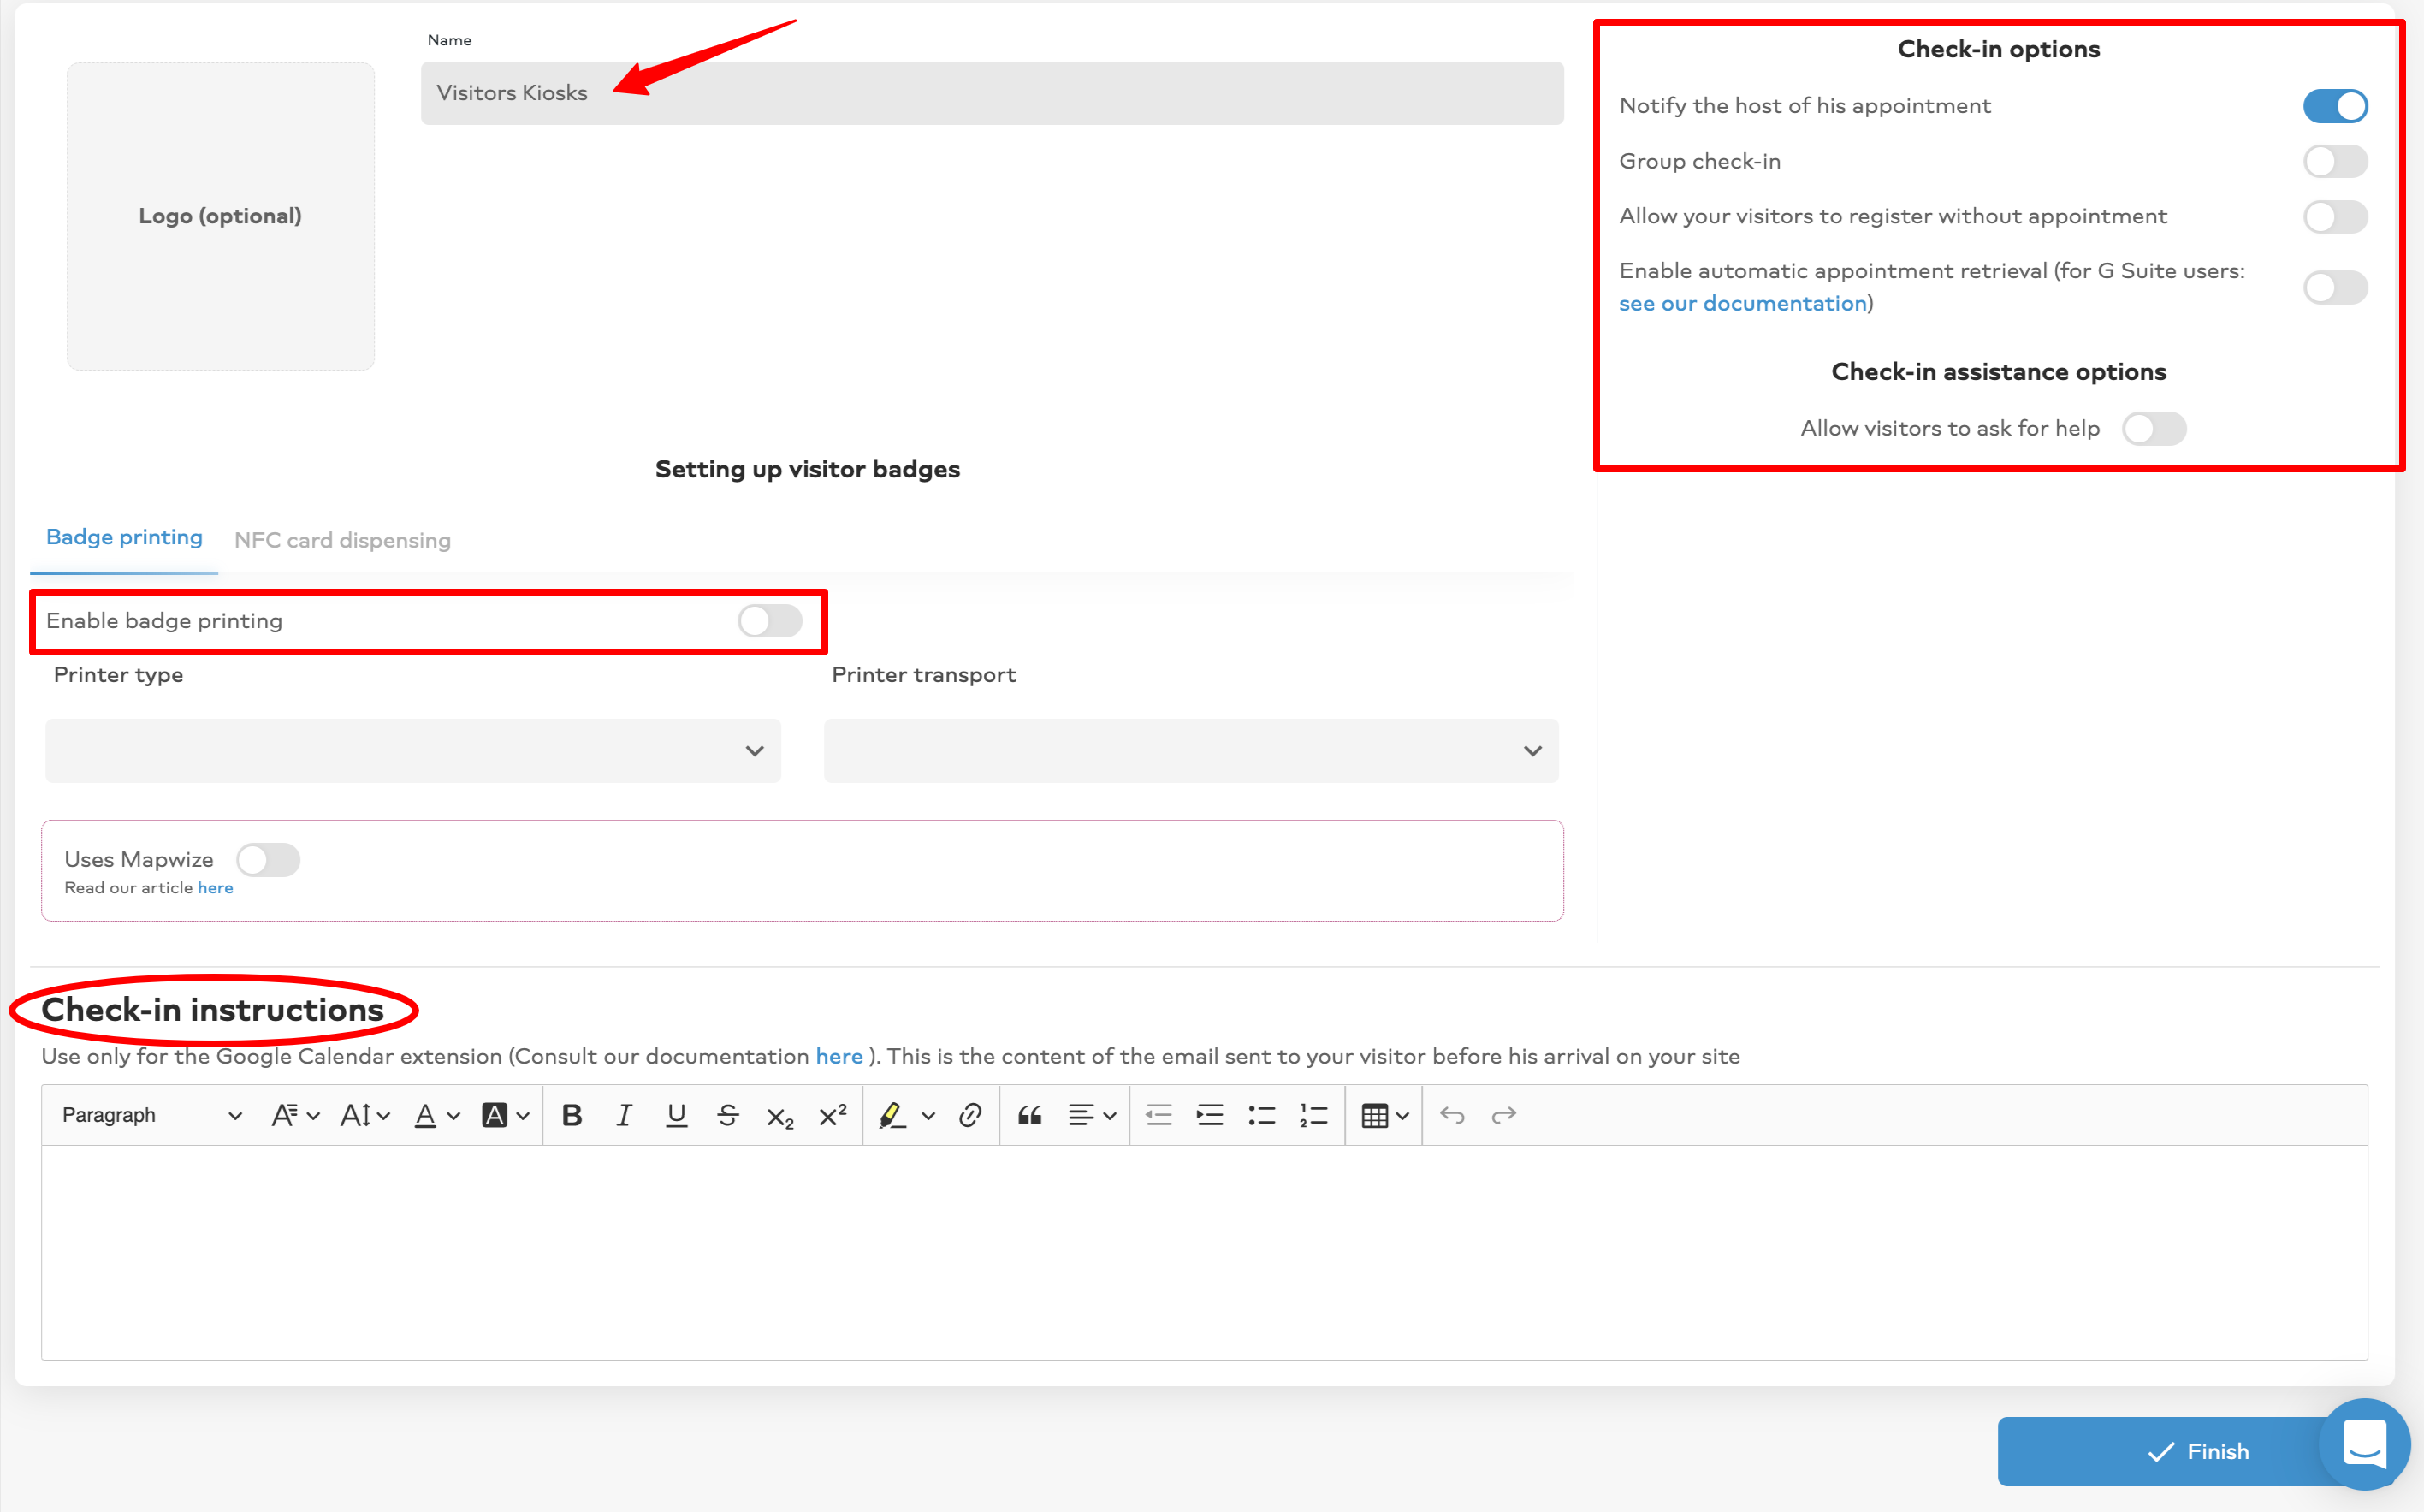Turn on Uses Mapwize switch
This screenshot has height=1512, width=2424.
pyautogui.click(x=268, y=860)
